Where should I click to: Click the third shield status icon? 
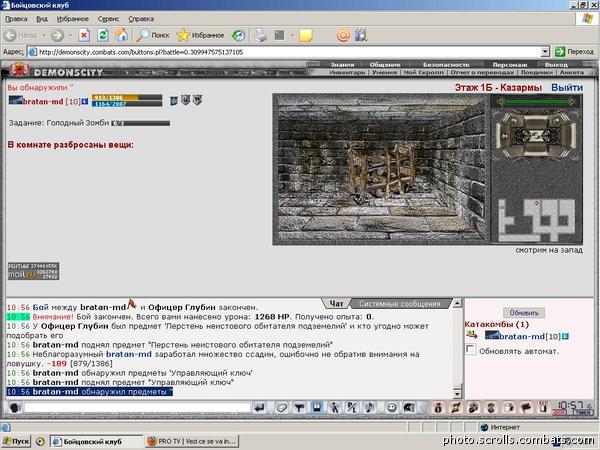[x=197, y=100]
